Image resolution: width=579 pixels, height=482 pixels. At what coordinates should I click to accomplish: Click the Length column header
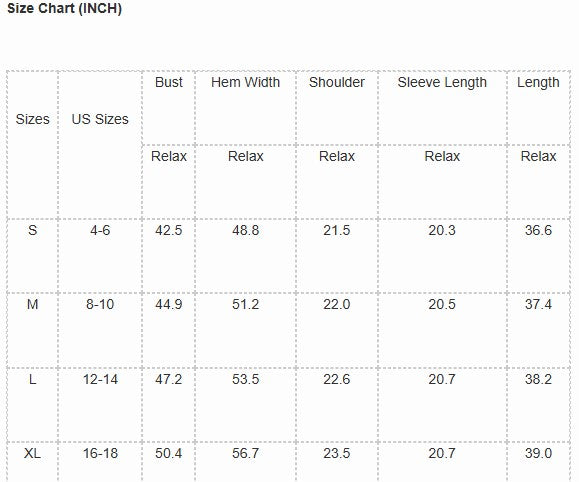point(538,82)
